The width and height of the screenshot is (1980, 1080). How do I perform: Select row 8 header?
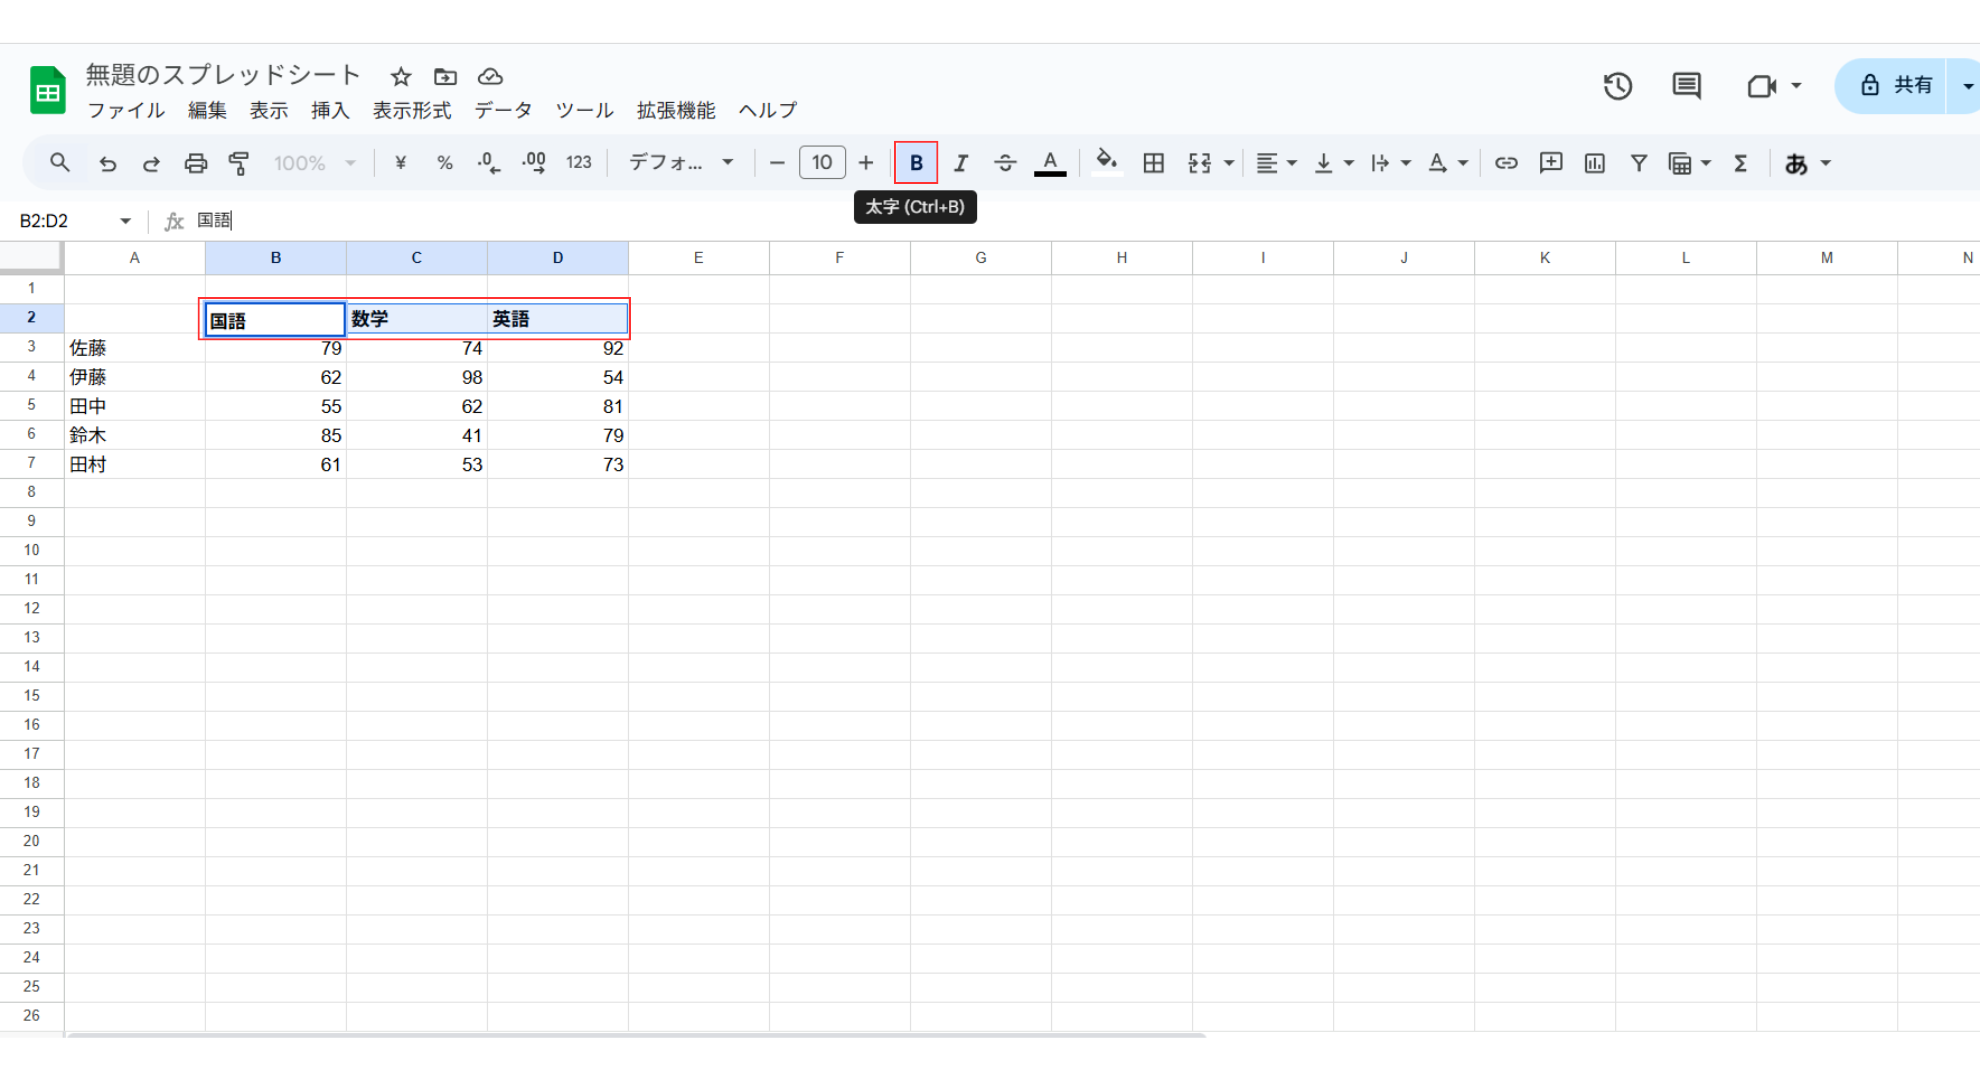point(32,492)
